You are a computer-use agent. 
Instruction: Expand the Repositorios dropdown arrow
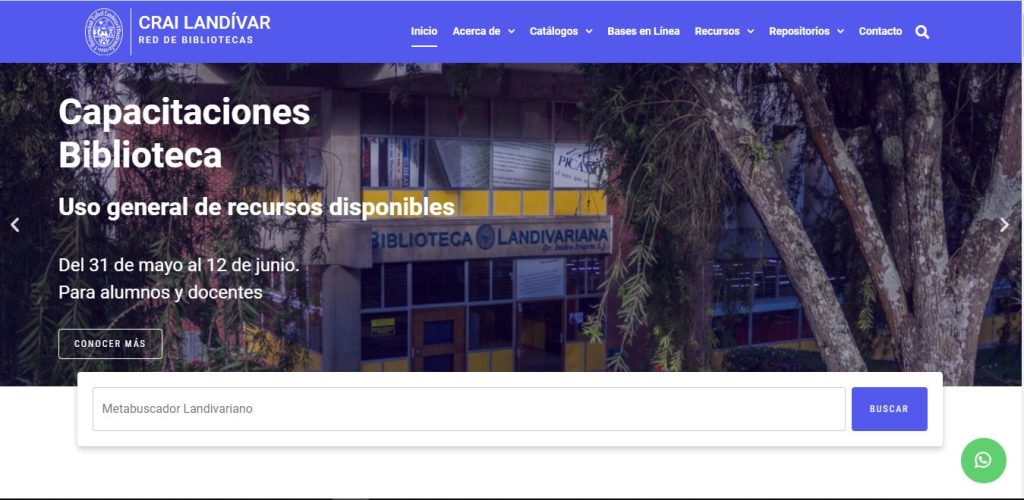840,31
